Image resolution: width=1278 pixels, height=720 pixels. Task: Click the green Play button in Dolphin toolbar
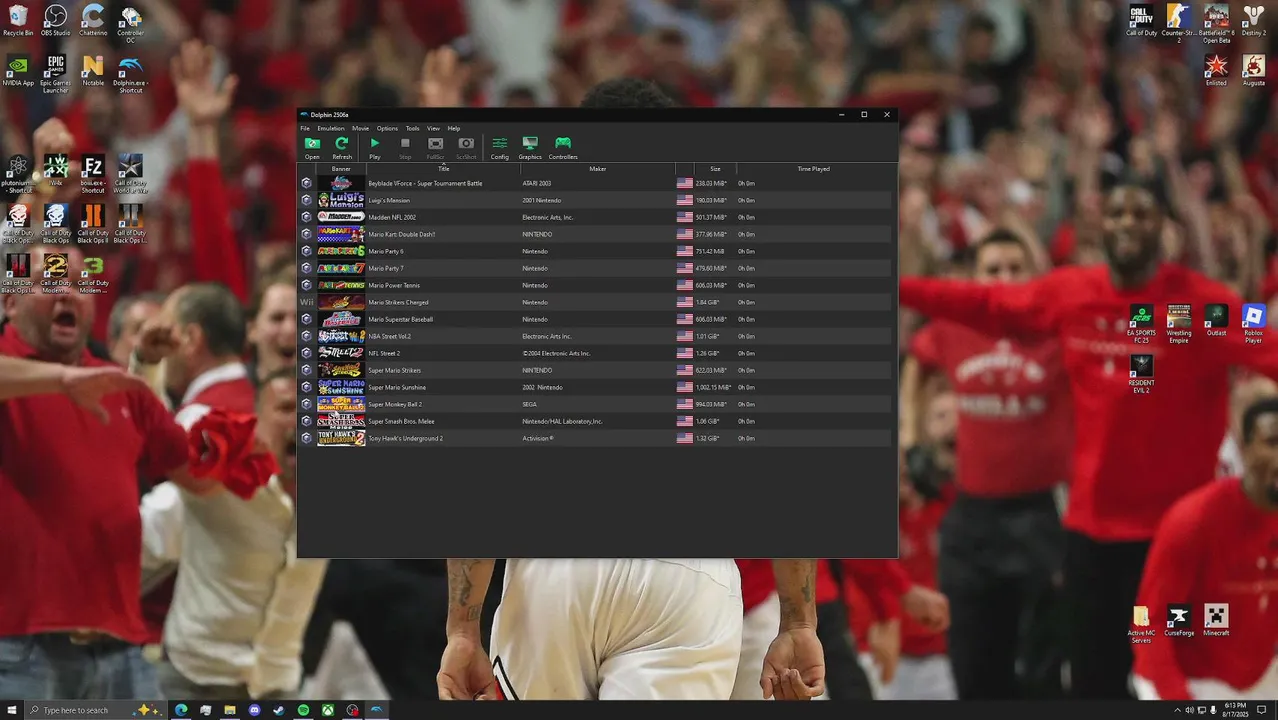pyautogui.click(x=374, y=148)
